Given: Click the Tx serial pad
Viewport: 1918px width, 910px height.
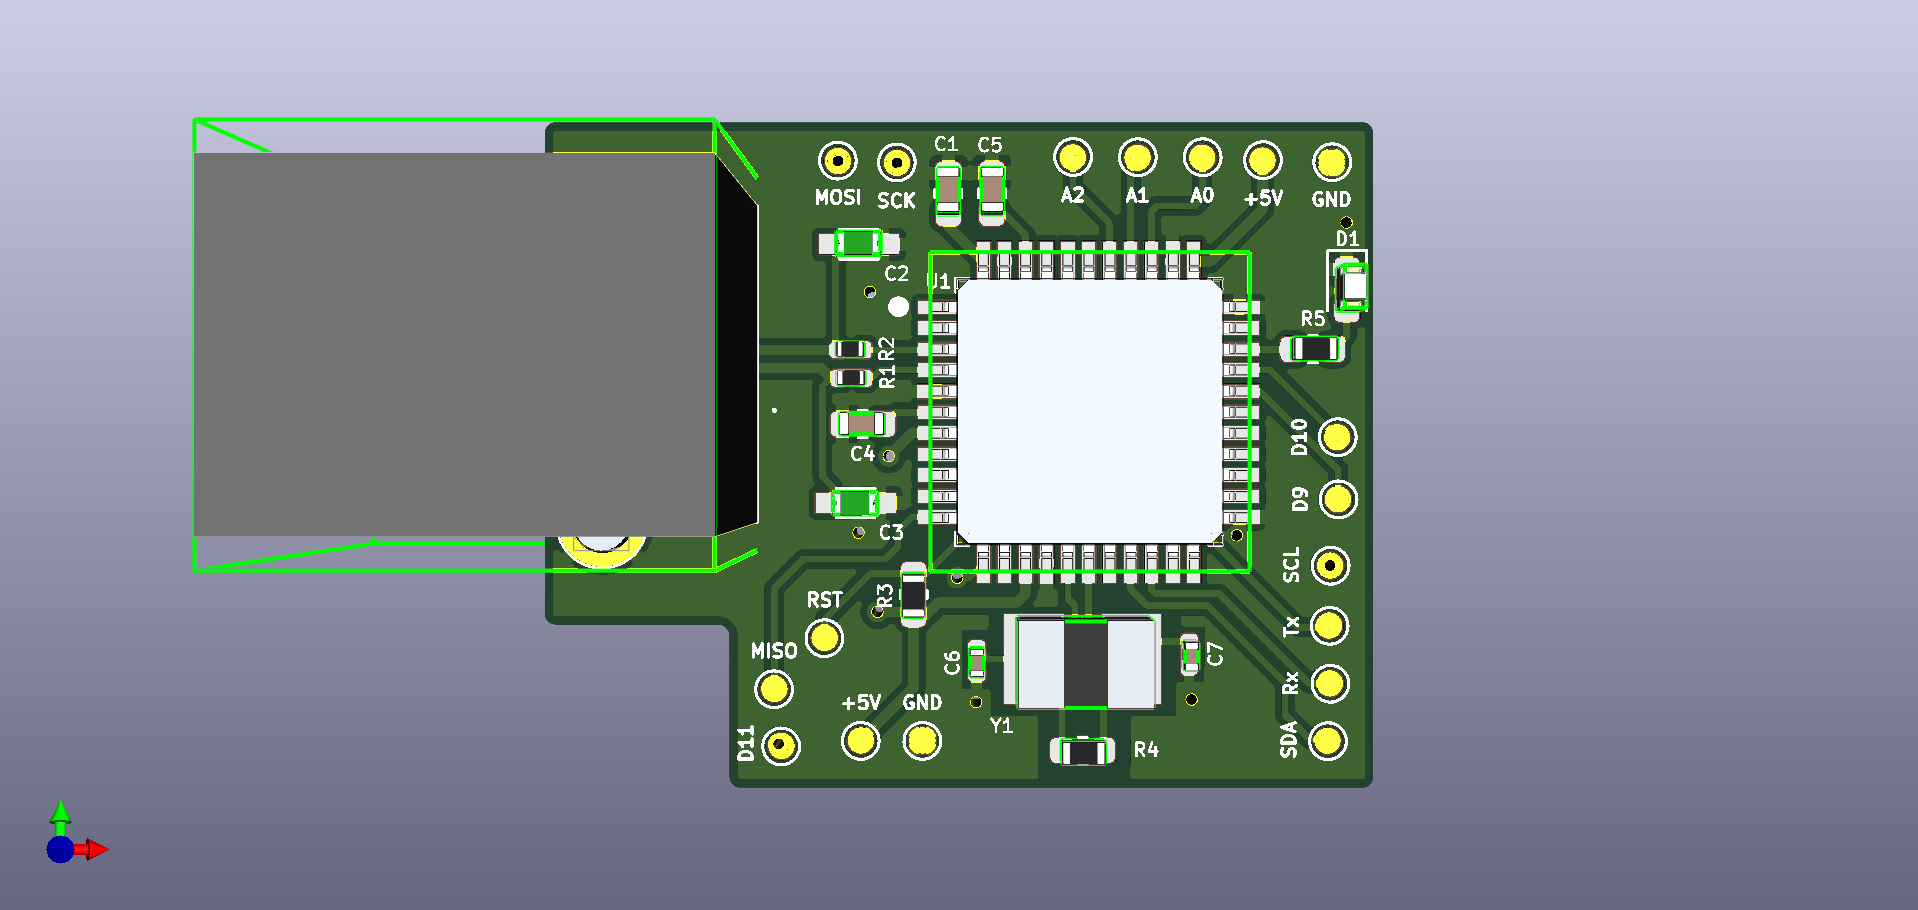Looking at the screenshot, I should (1328, 624).
